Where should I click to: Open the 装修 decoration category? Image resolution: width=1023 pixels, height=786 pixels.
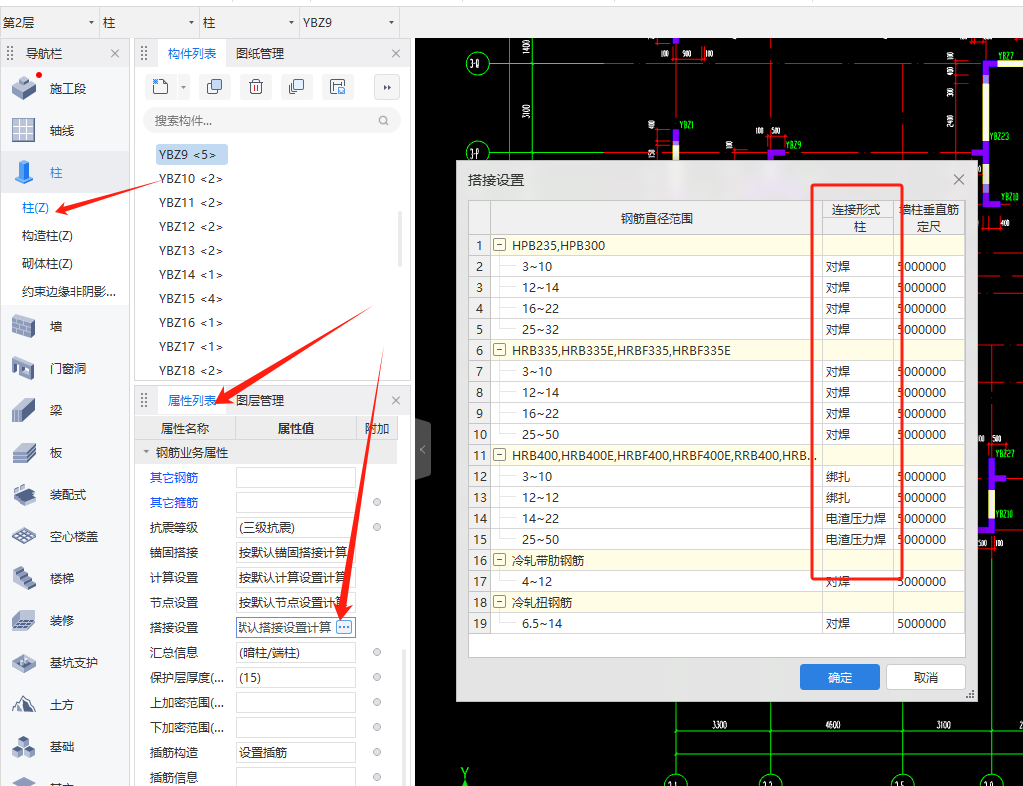[x=43, y=620]
